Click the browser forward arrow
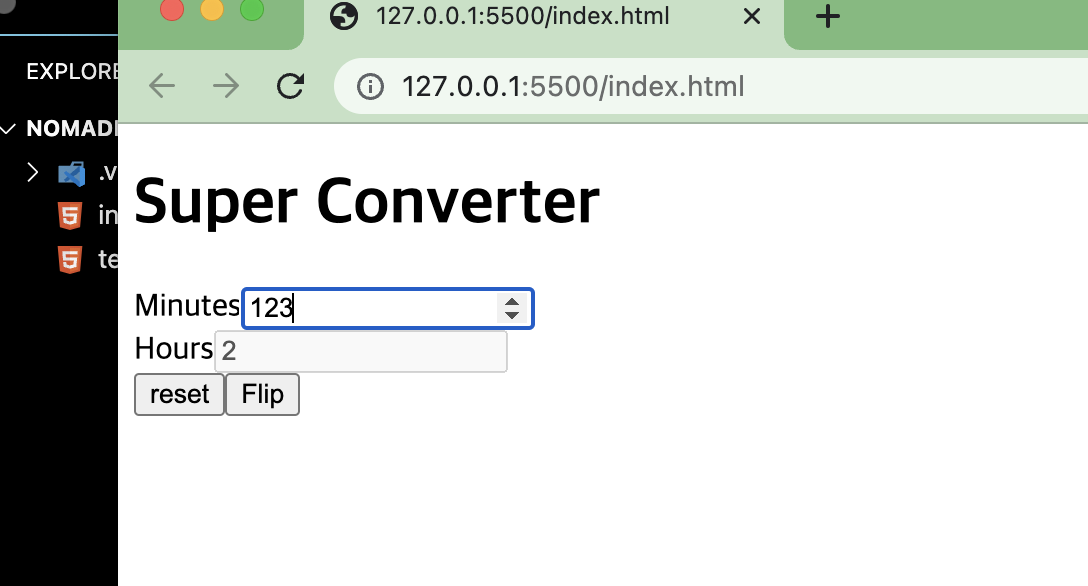This screenshot has height=586, width=1088. [226, 86]
